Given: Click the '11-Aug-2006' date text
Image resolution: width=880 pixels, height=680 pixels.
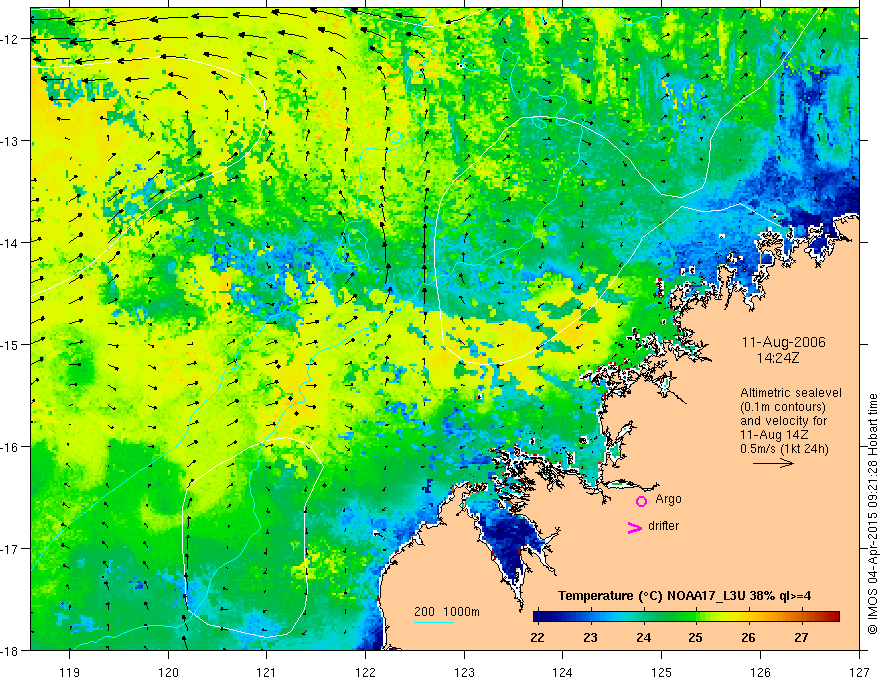Looking at the screenshot, I should tap(783, 342).
